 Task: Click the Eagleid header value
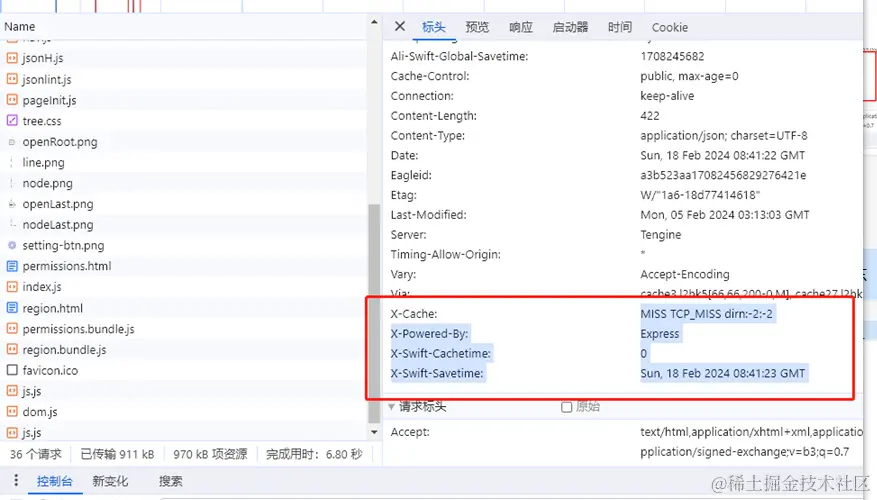click(723, 175)
